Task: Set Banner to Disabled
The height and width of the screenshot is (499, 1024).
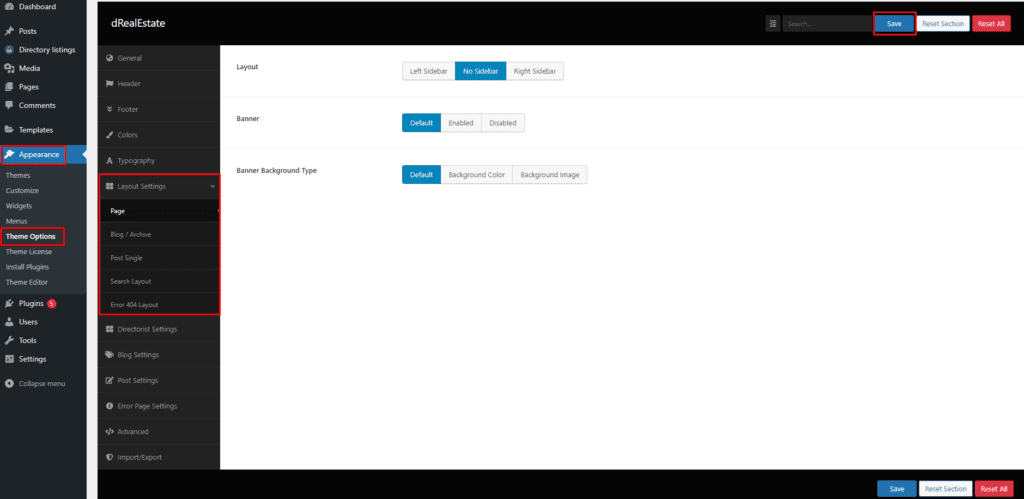Action: click(x=502, y=123)
